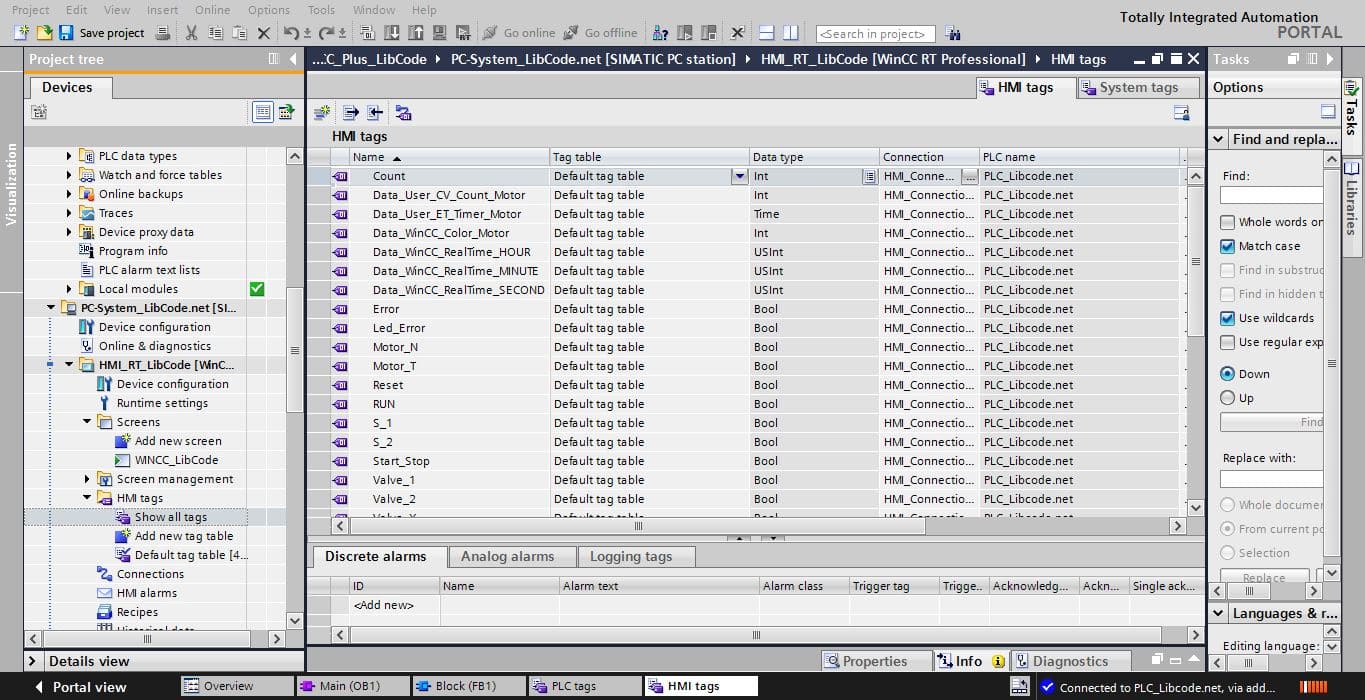Image resolution: width=1365 pixels, height=700 pixels.
Task: Click the Find text input field
Action: coord(1271,195)
